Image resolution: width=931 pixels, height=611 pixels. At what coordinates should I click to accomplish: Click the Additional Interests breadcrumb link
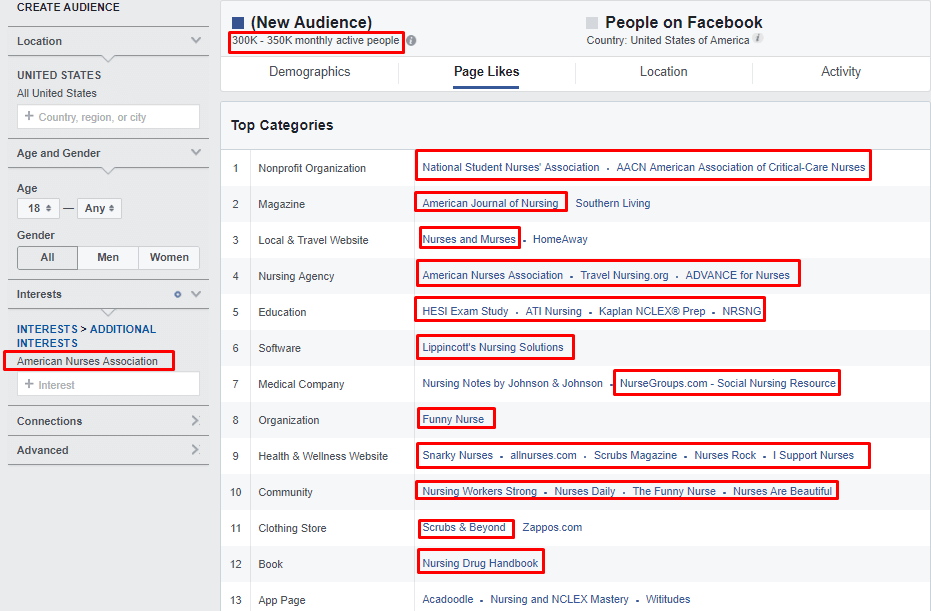click(86, 336)
